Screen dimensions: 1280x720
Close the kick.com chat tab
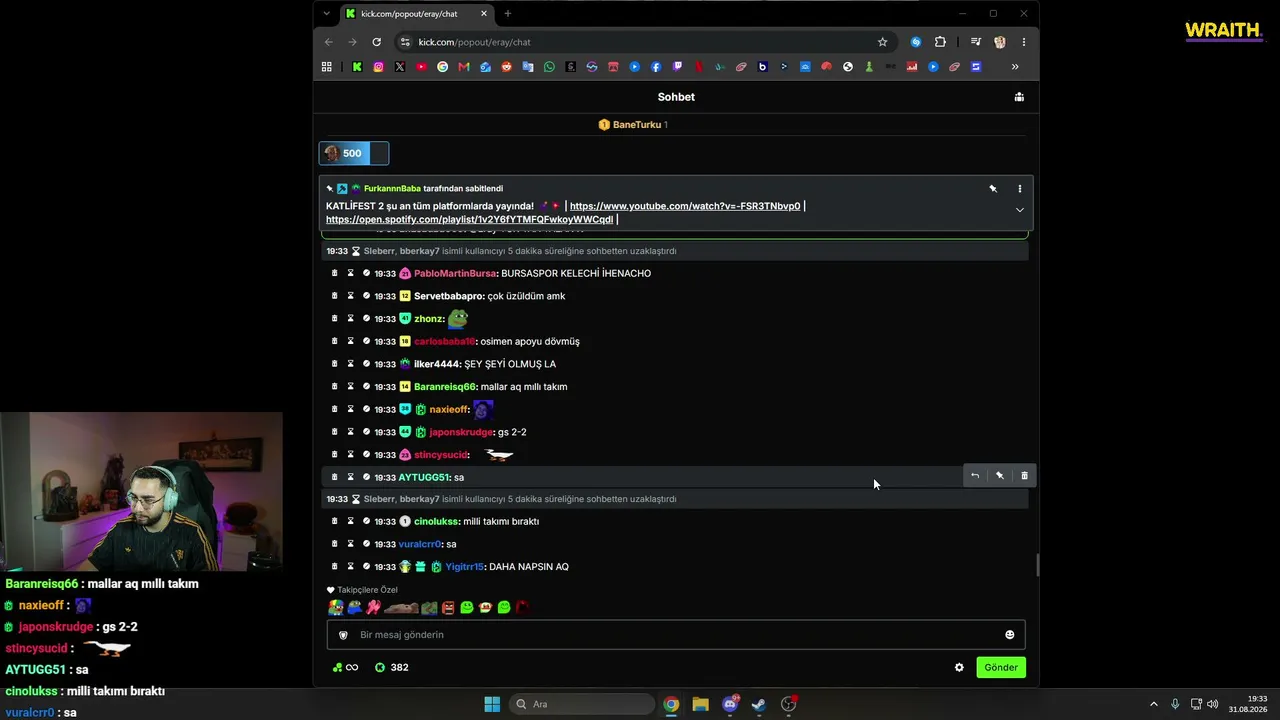point(484,14)
